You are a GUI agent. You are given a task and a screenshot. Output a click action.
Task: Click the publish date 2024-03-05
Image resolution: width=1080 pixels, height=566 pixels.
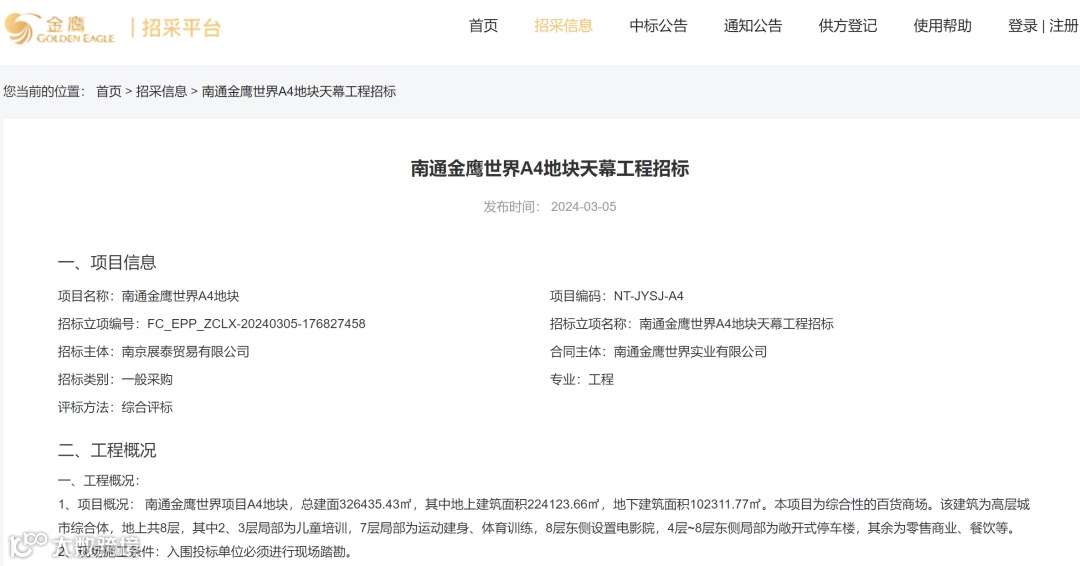(x=583, y=207)
